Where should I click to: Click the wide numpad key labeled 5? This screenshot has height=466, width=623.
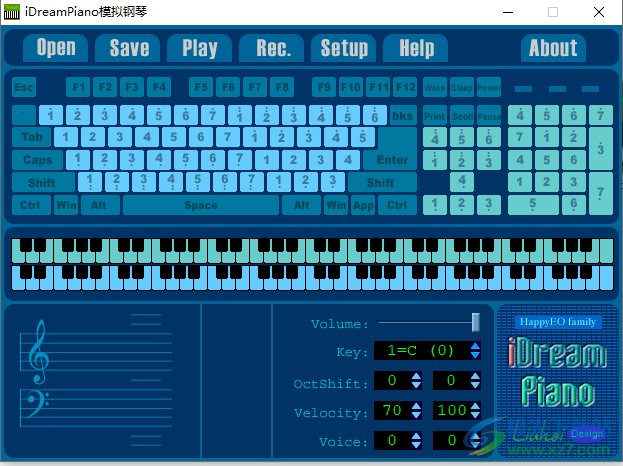pos(533,205)
